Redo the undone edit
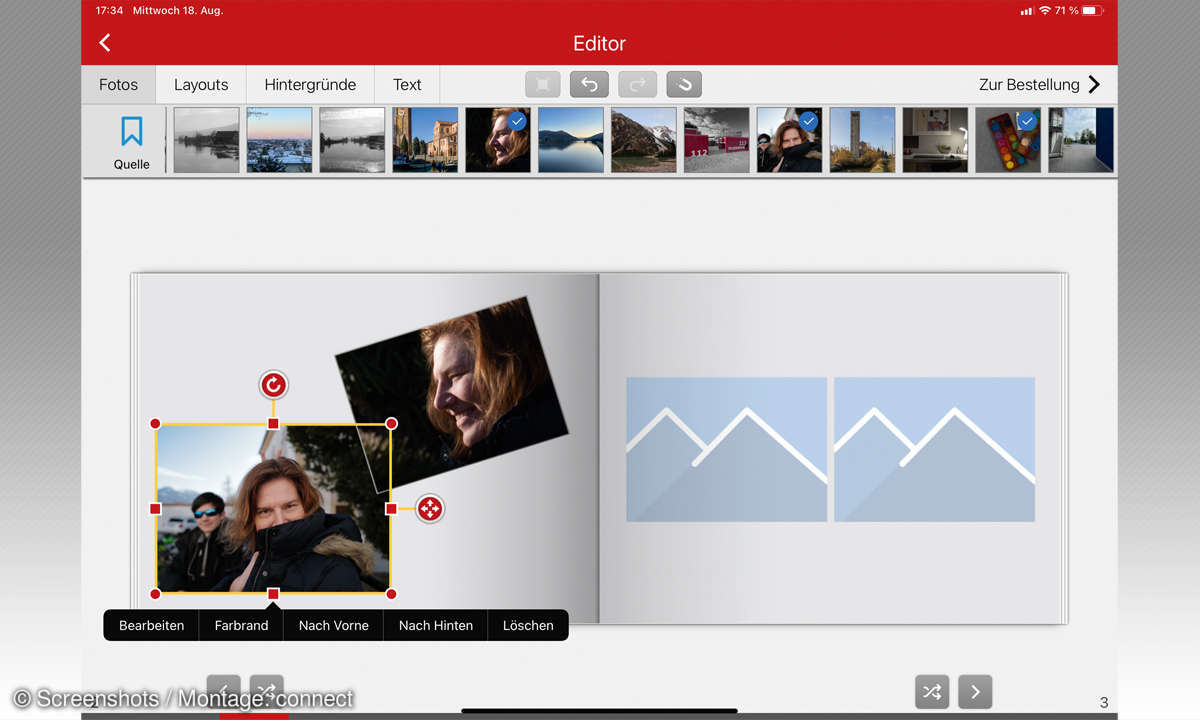Viewport: 1200px width, 720px height. 637,85
